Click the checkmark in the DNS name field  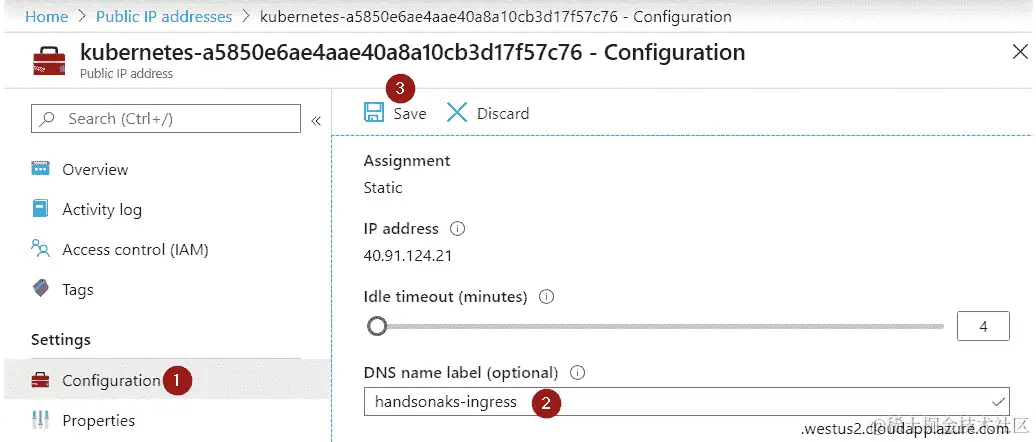(x=998, y=402)
